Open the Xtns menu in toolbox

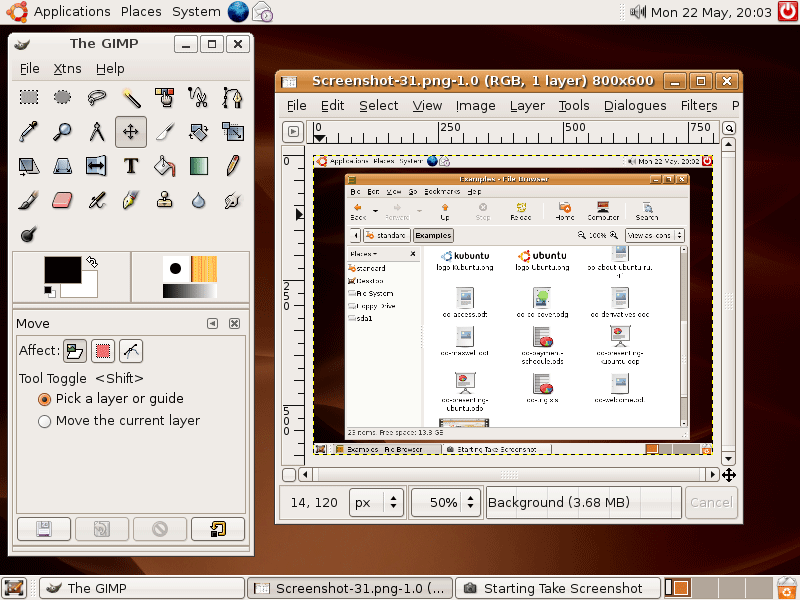pos(68,69)
